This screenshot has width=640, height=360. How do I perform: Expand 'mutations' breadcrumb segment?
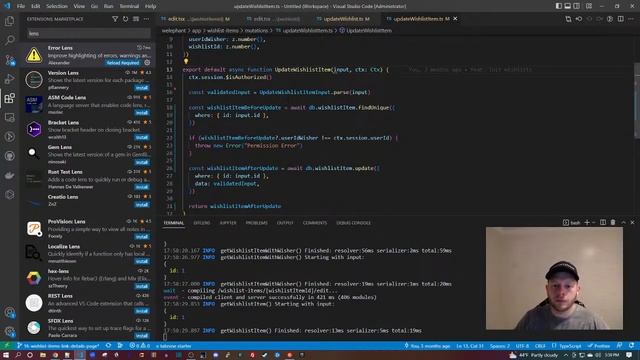tap(256, 31)
